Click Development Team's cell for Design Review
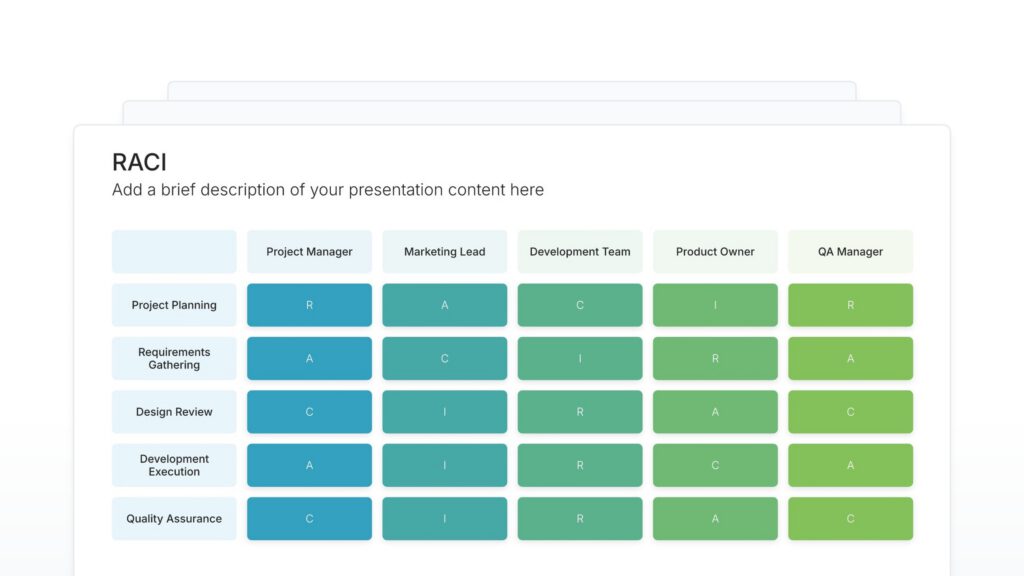1024x576 pixels. (580, 412)
